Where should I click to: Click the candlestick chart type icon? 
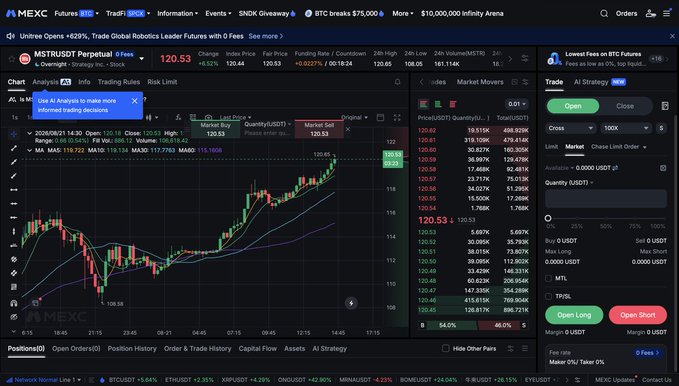(x=149, y=117)
